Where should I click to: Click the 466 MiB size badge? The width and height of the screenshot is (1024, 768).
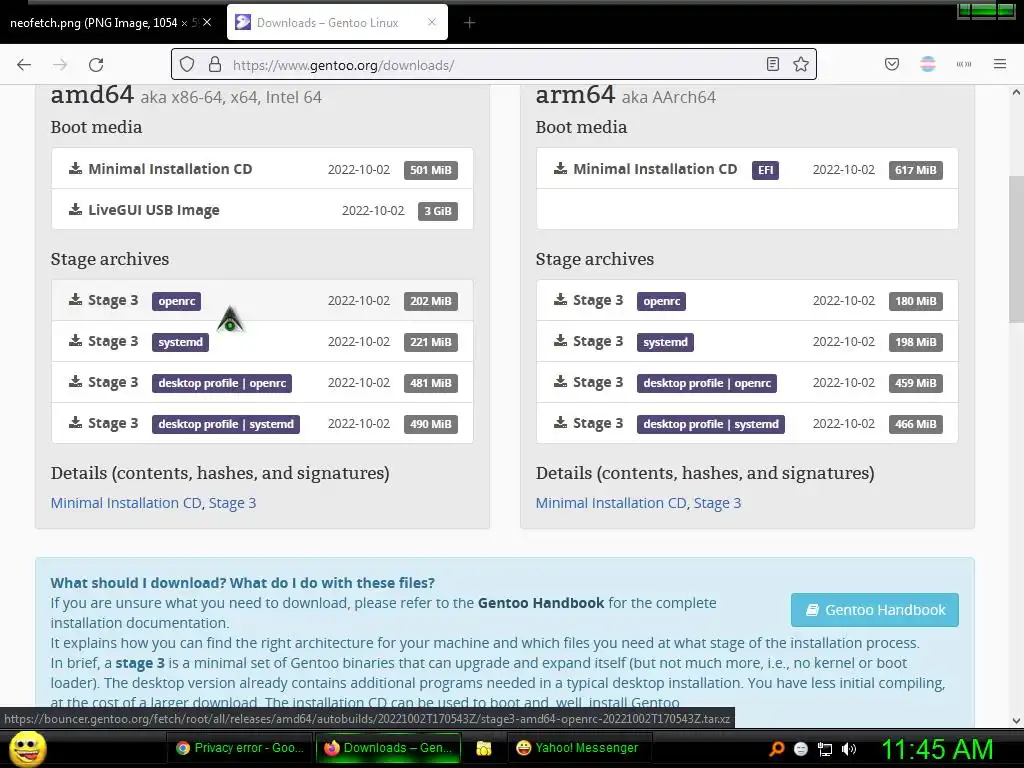pyautogui.click(x=916, y=424)
